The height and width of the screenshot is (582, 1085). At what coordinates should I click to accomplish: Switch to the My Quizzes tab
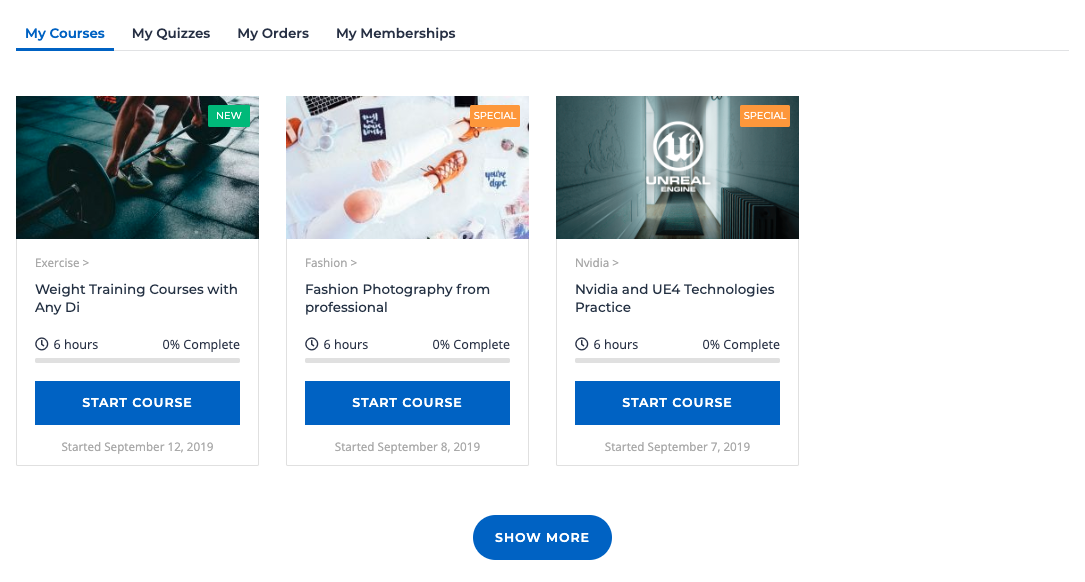coord(171,33)
